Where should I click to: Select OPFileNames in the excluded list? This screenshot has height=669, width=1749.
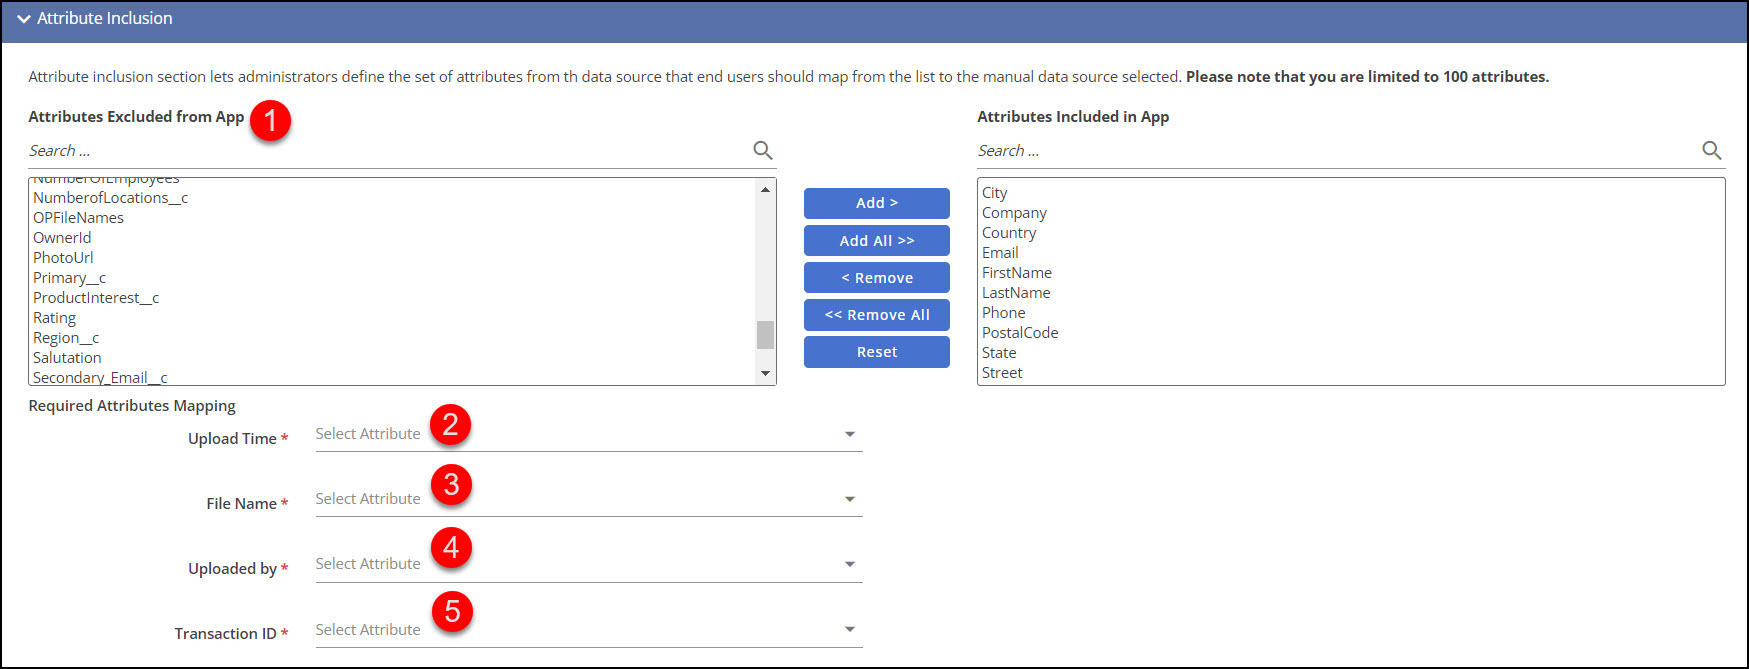pyautogui.click(x=79, y=218)
